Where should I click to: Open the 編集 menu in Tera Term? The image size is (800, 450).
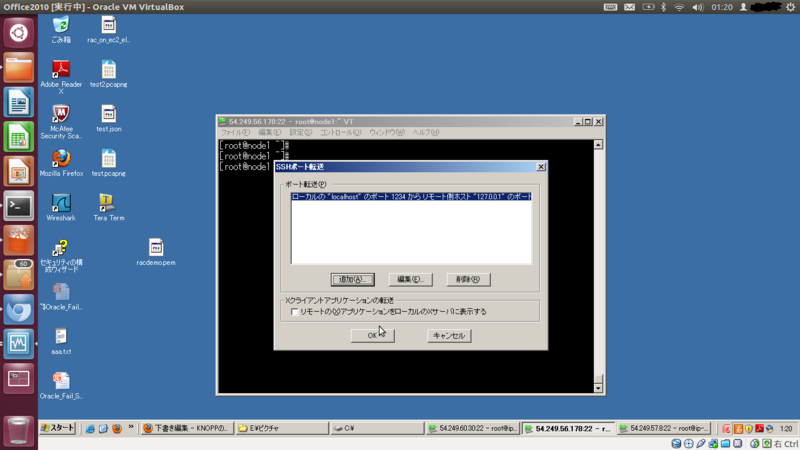point(269,133)
